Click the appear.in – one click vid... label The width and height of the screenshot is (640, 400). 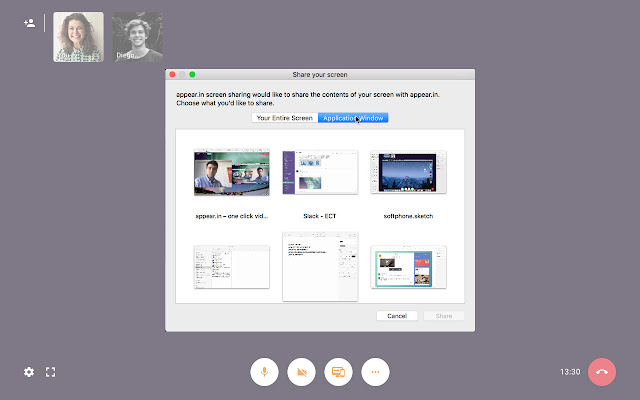tap(232, 216)
